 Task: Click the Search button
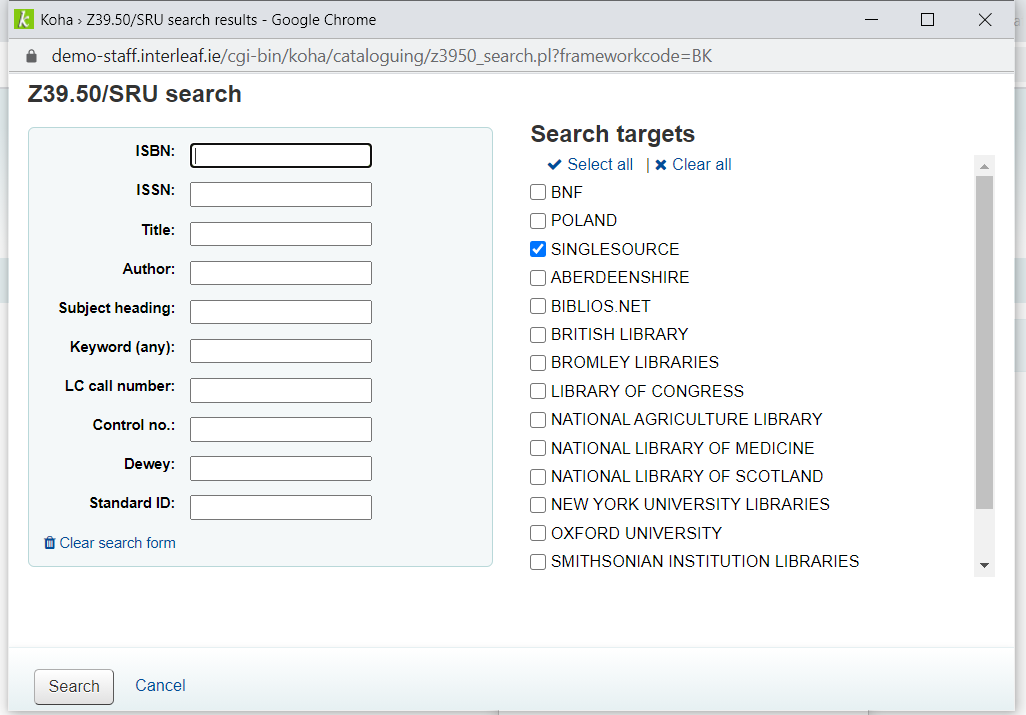pos(74,686)
